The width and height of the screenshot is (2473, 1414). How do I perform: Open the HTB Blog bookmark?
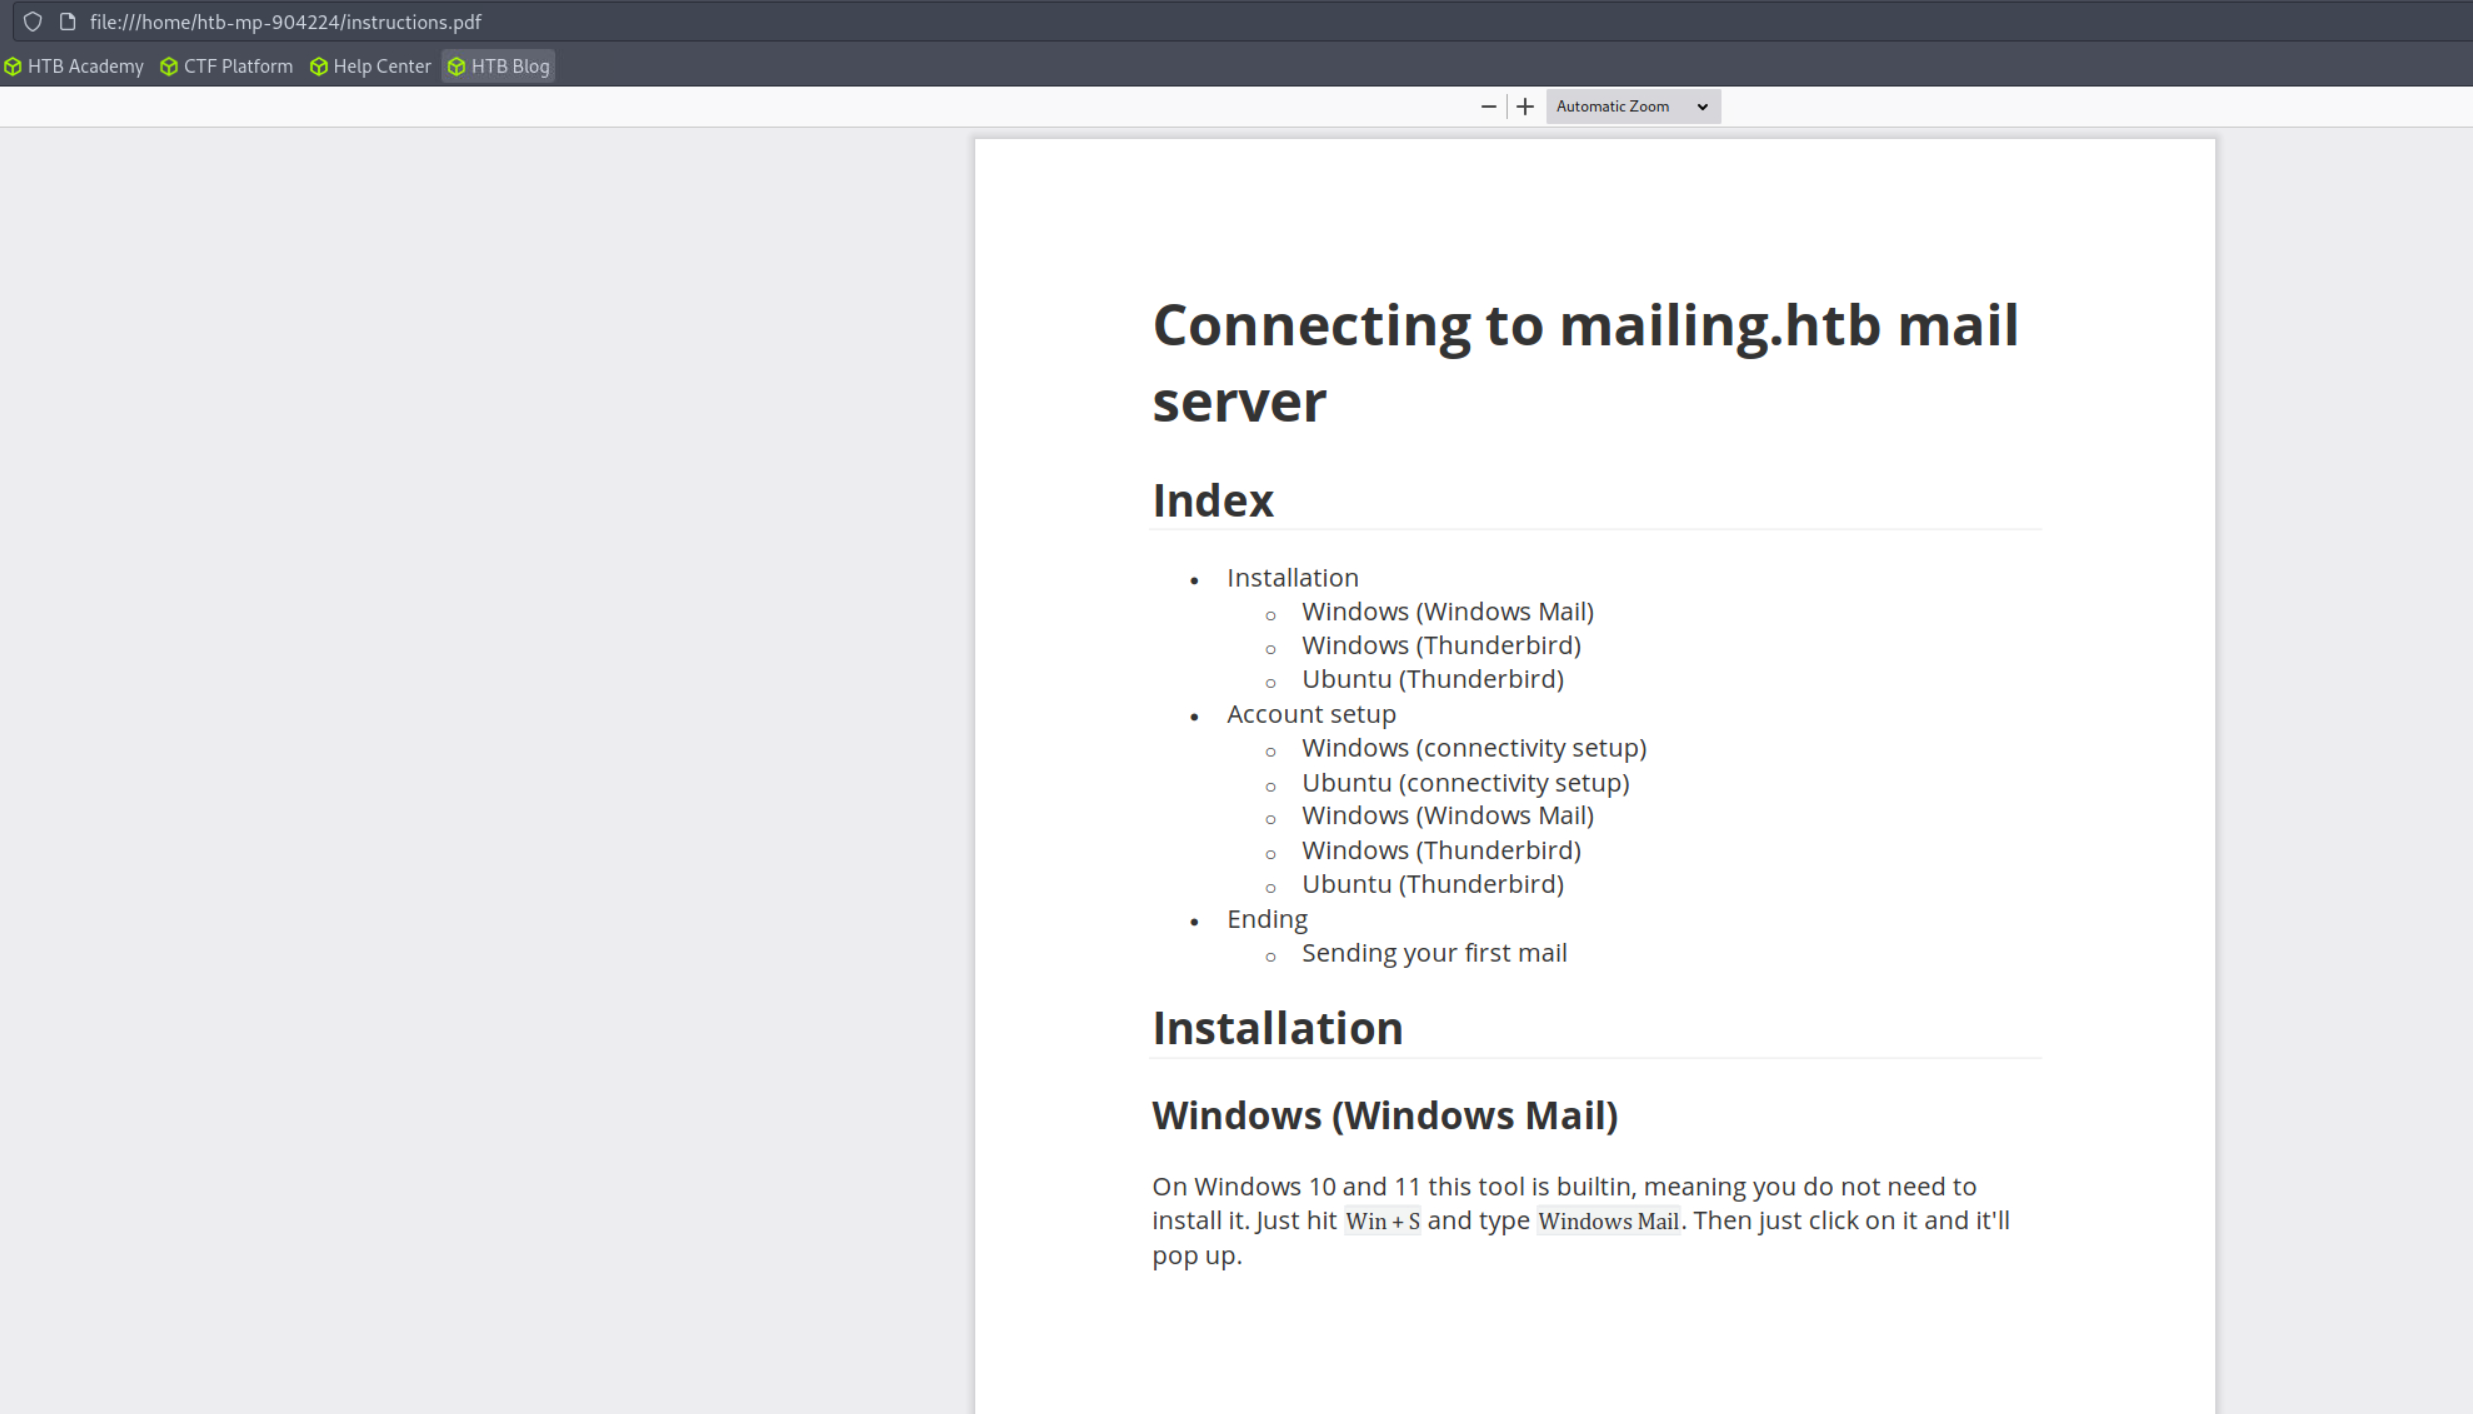click(499, 66)
